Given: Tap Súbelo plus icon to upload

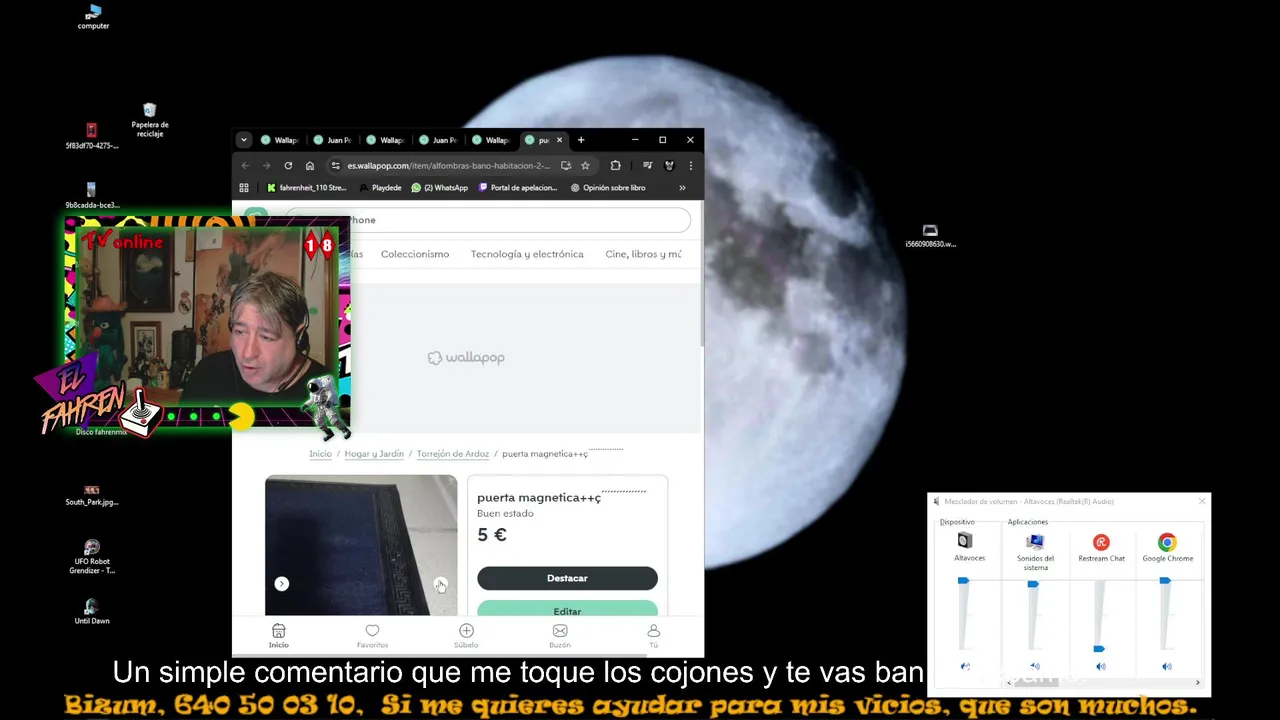Looking at the screenshot, I should (466, 636).
